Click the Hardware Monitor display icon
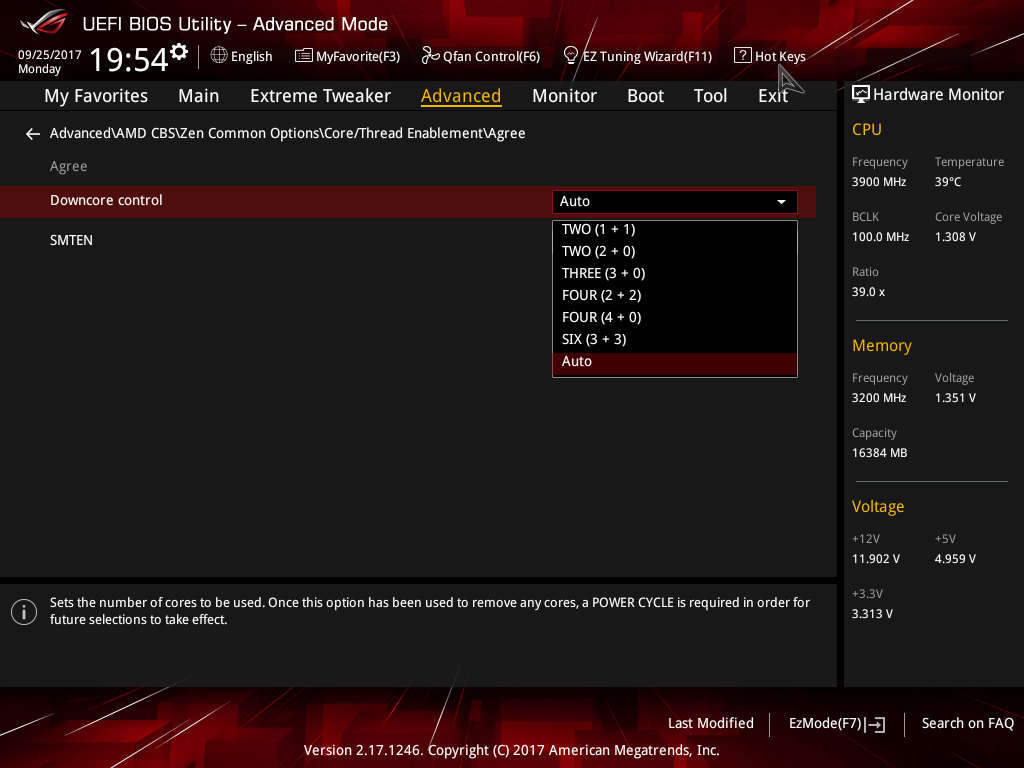The height and width of the screenshot is (768, 1024). (x=861, y=95)
